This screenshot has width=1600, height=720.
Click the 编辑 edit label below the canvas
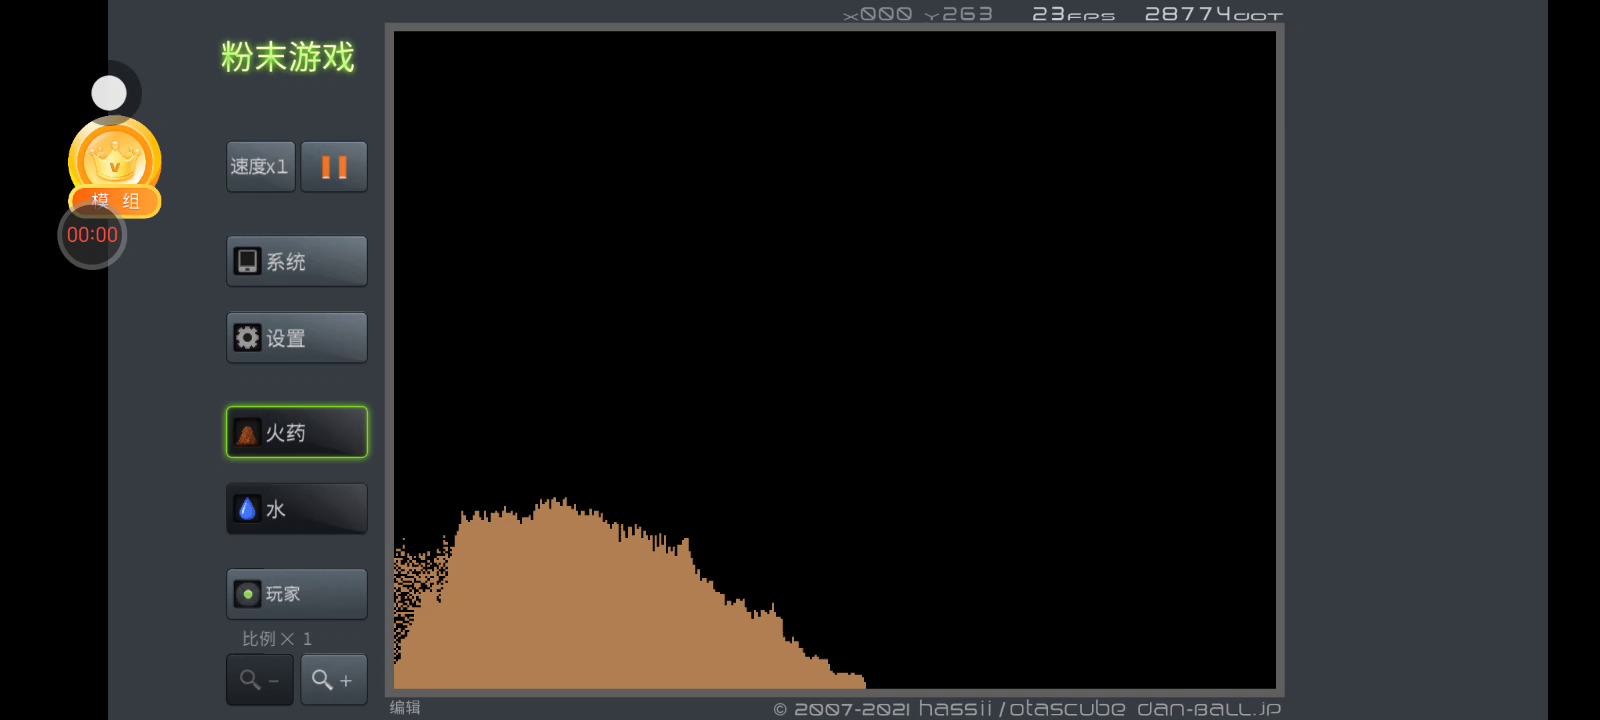click(405, 707)
